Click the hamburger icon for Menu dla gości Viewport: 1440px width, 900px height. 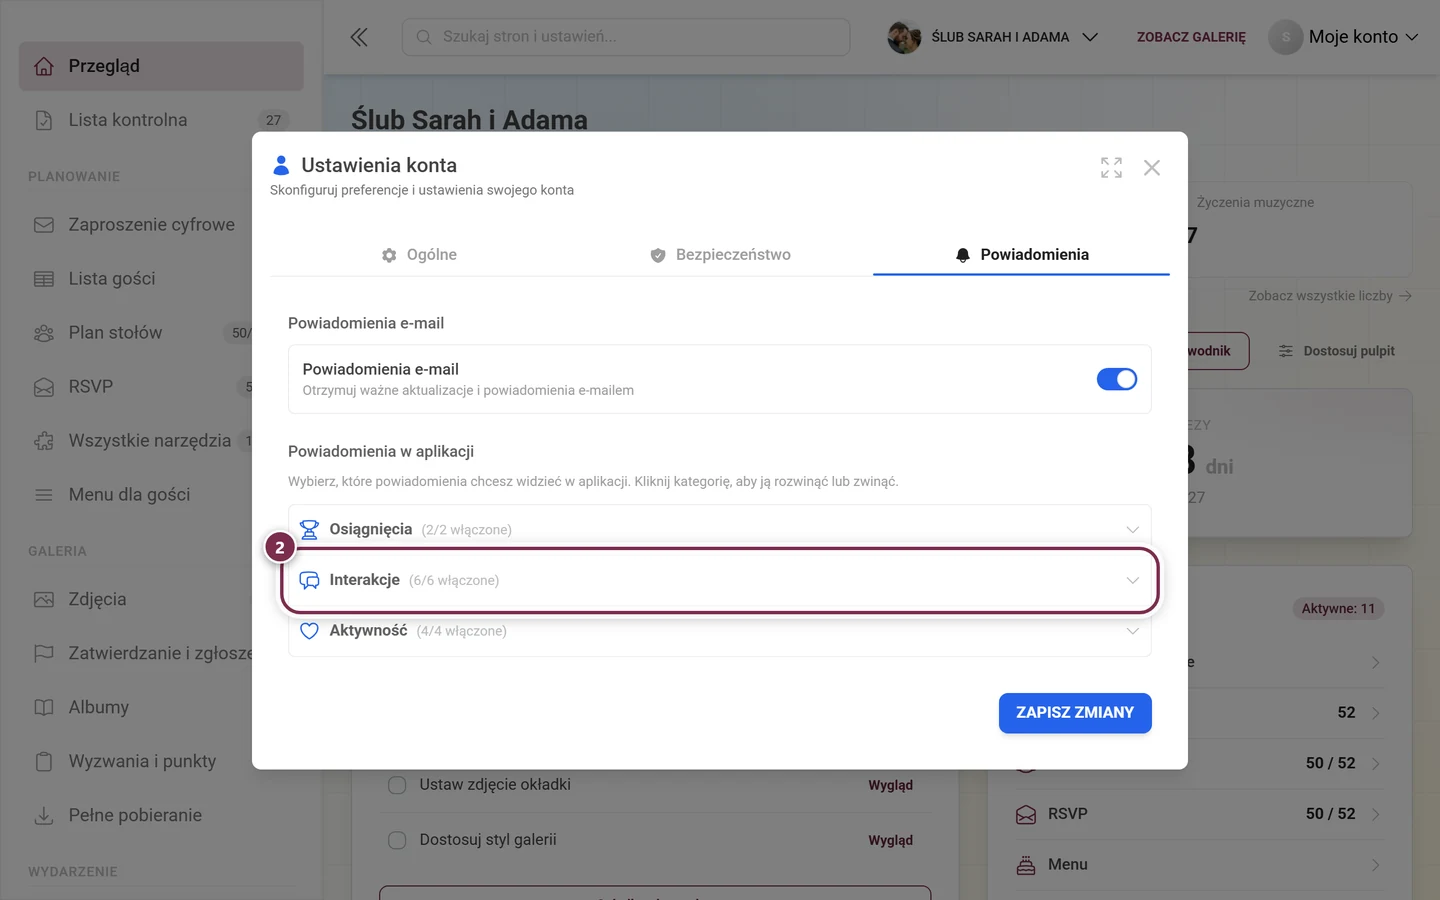coord(44,495)
